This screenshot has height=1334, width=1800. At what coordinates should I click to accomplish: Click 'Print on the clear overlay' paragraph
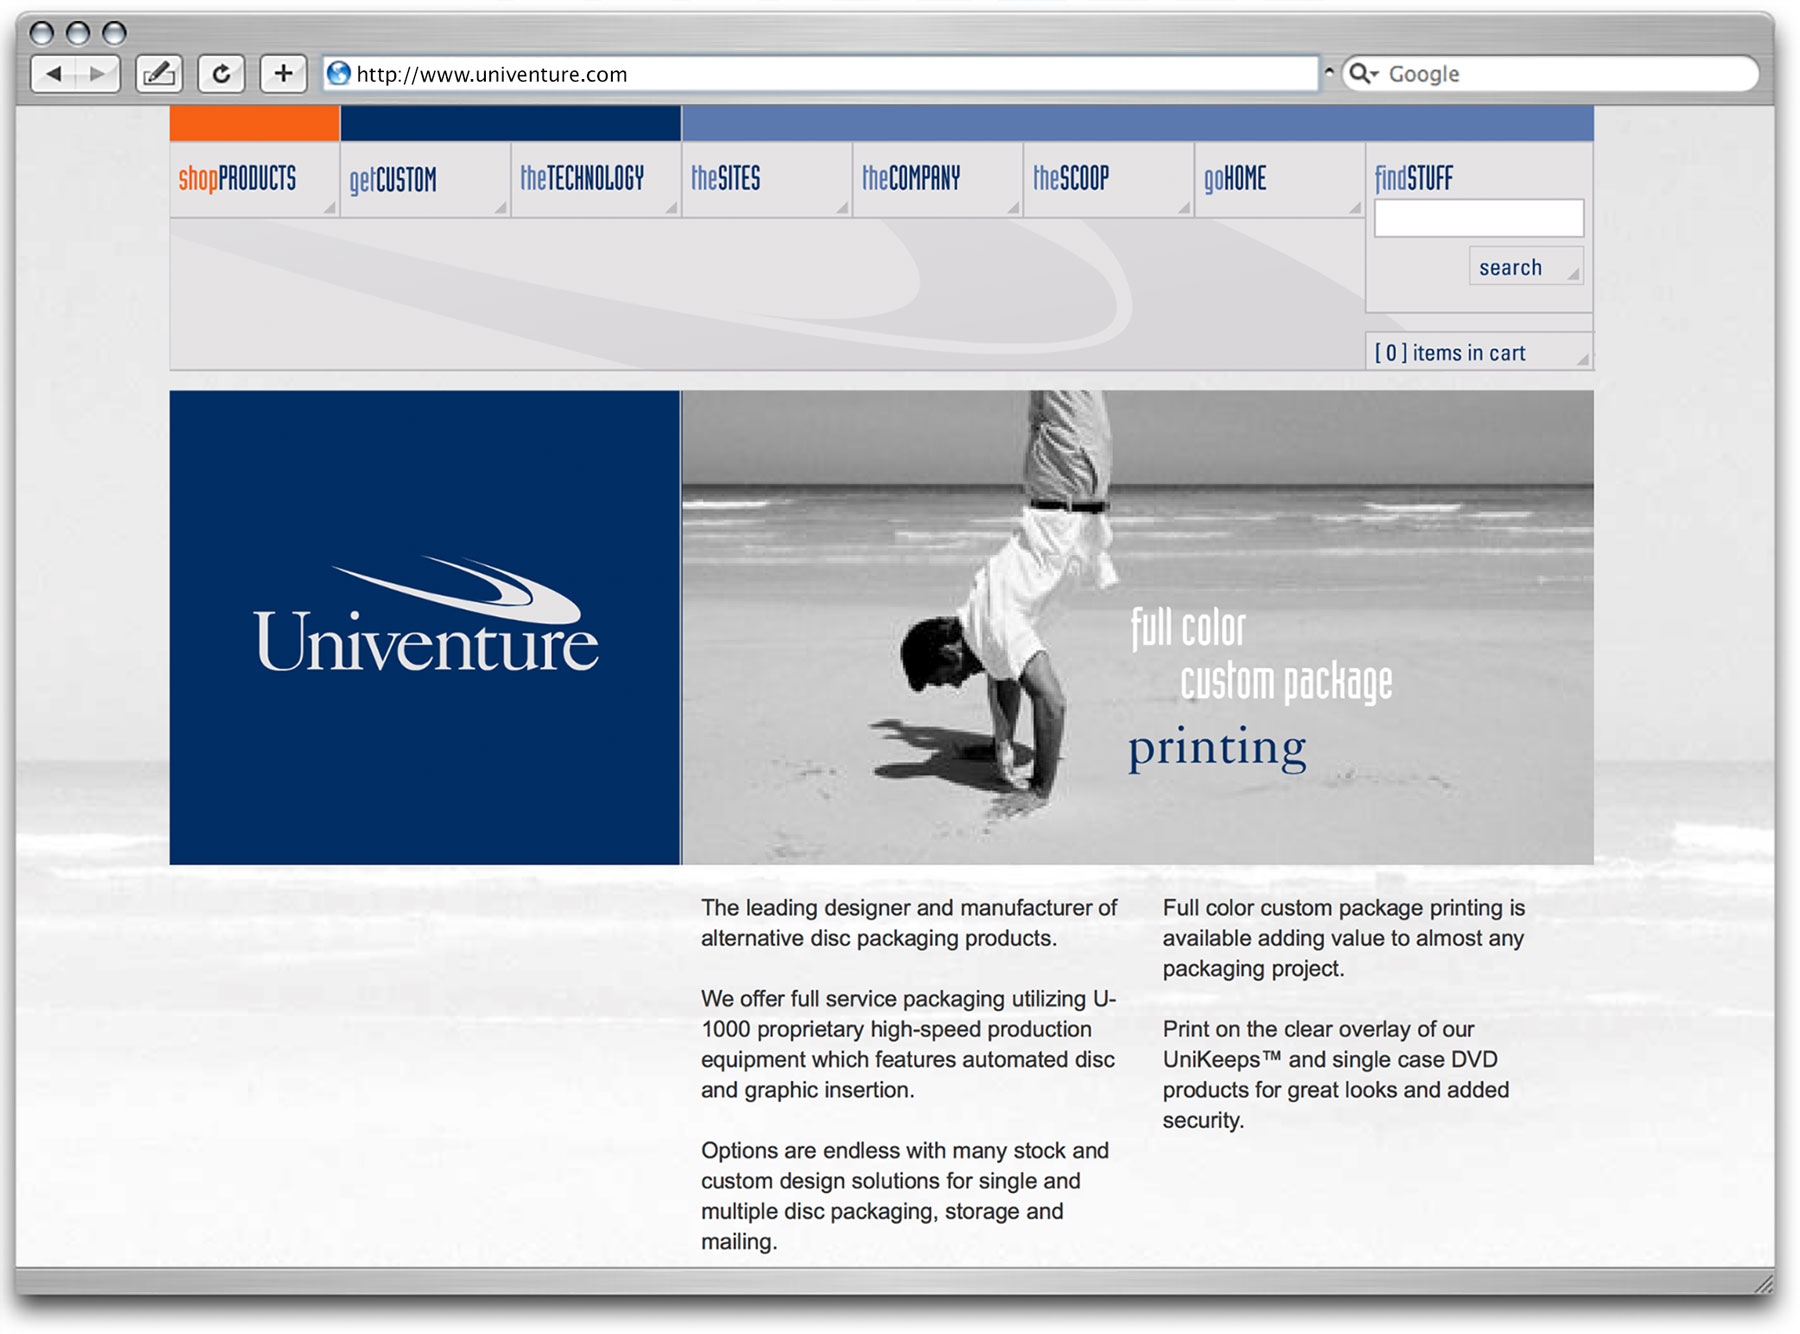[1336, 1075]
